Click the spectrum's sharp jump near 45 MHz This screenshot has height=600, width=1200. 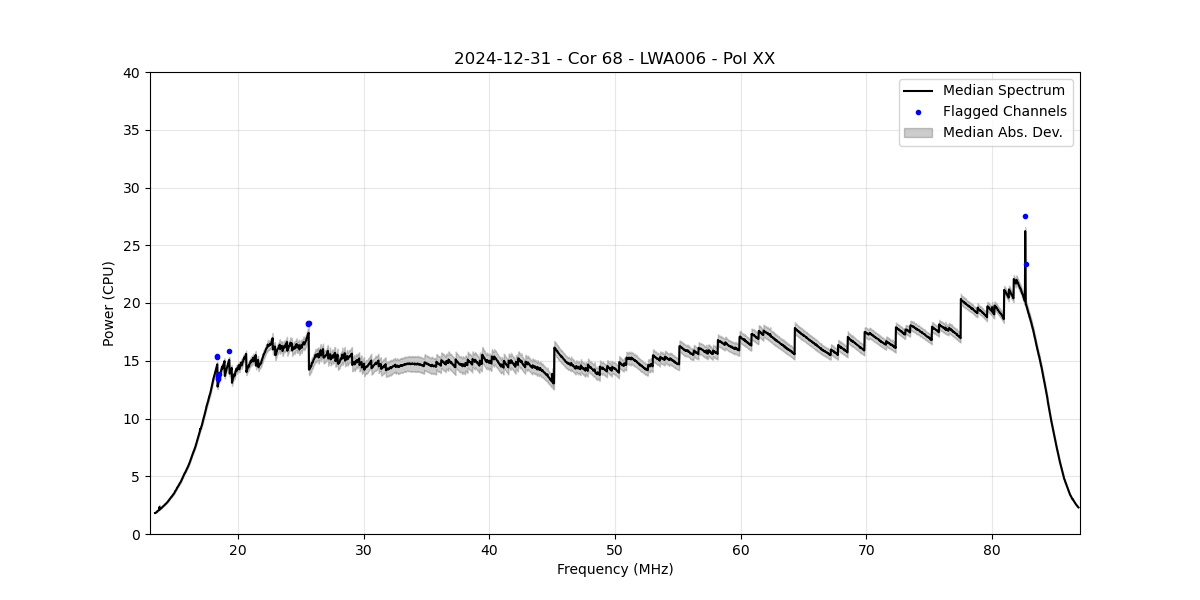click(554, 365)
